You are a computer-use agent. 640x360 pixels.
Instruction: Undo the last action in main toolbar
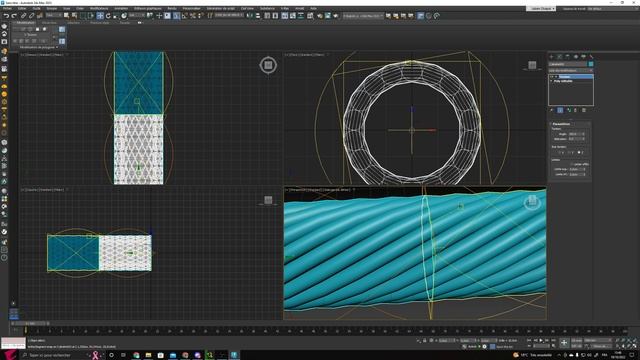6,16
